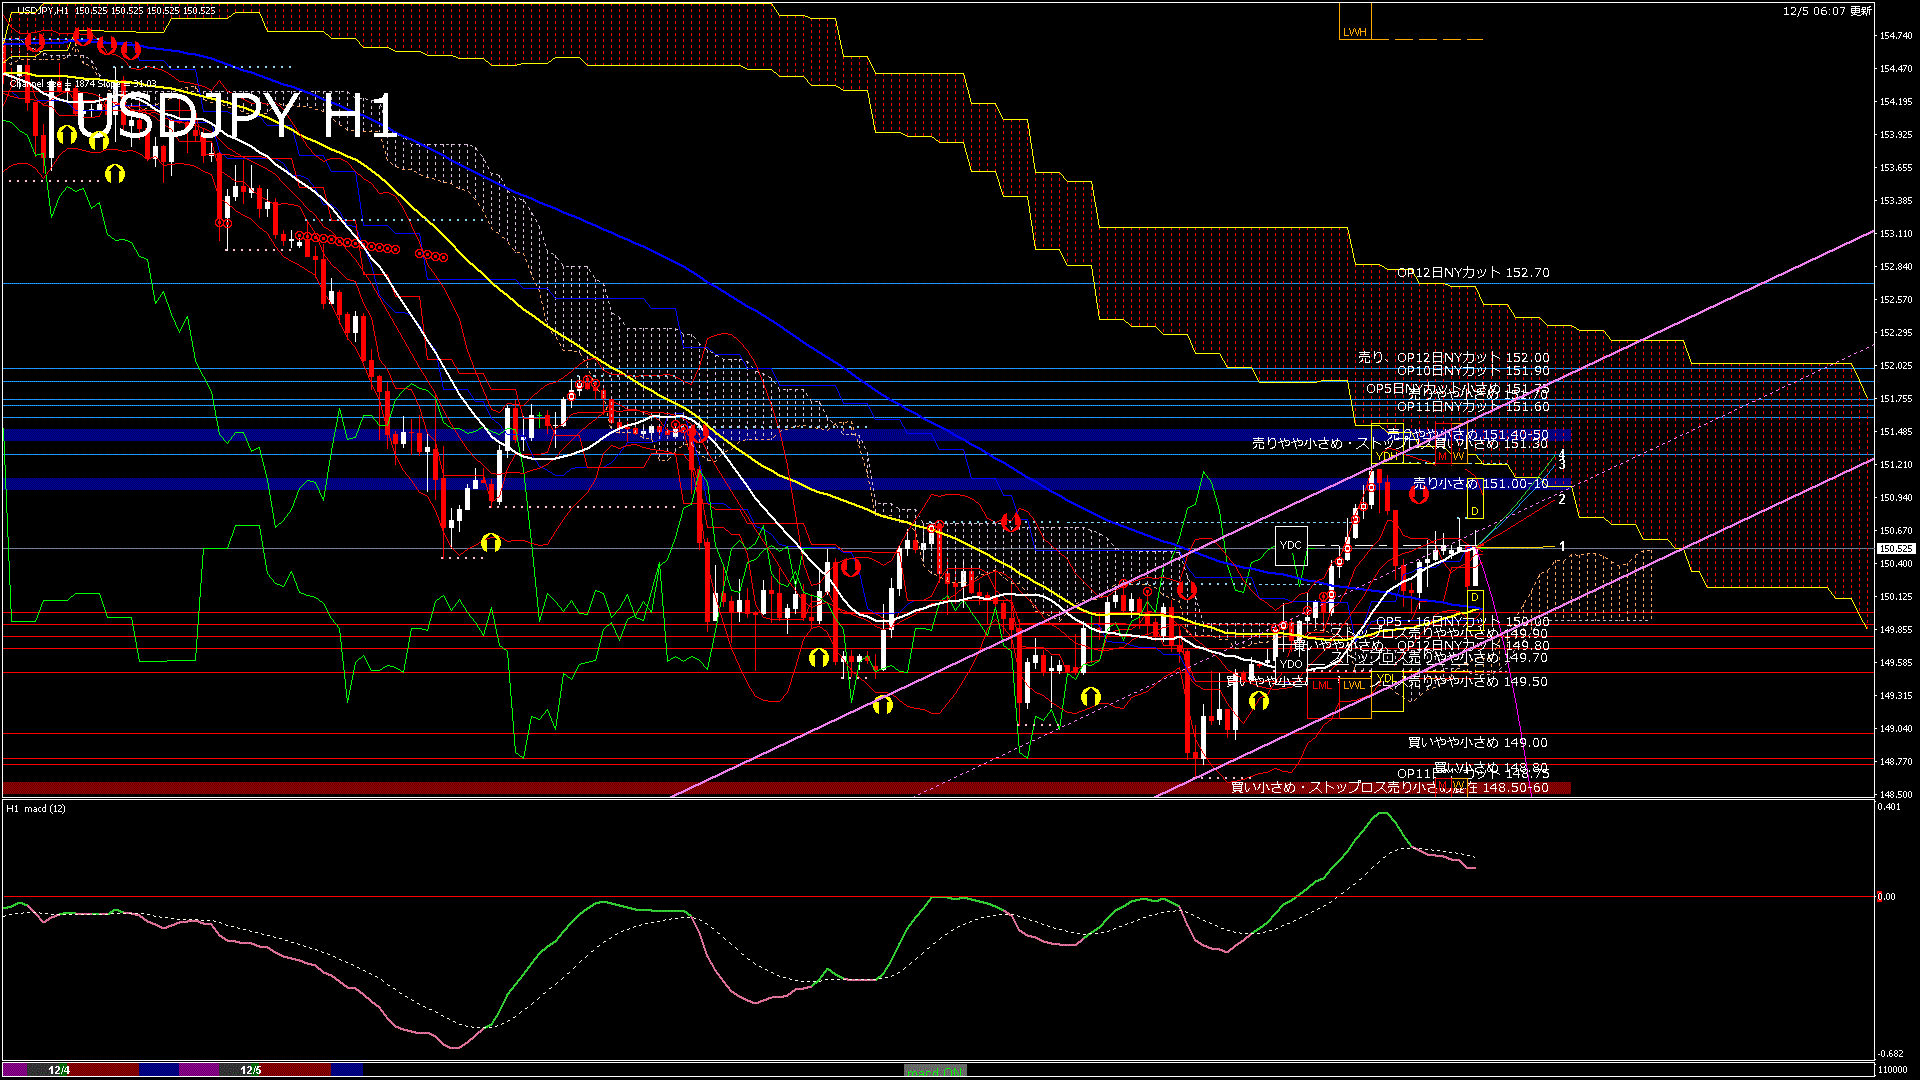1920x1080 pixels.
Task: Select the red LML marker box
Action: [1322, 685]
